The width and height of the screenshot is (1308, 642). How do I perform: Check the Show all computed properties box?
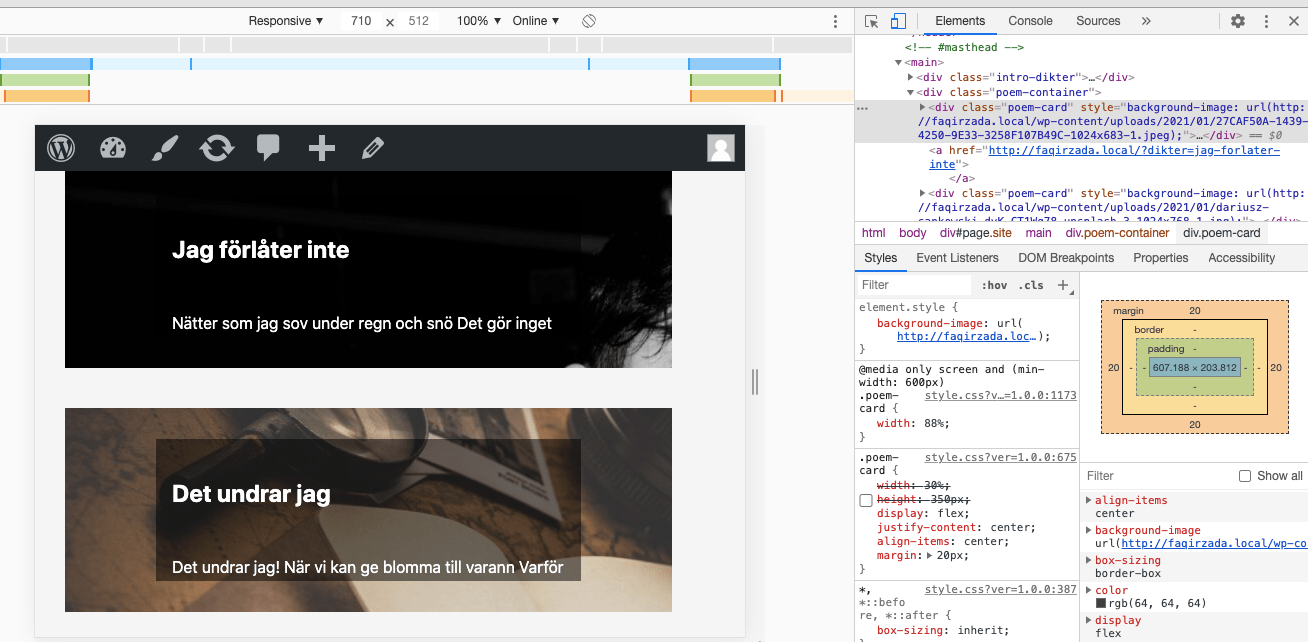[x=1245, y=476]
